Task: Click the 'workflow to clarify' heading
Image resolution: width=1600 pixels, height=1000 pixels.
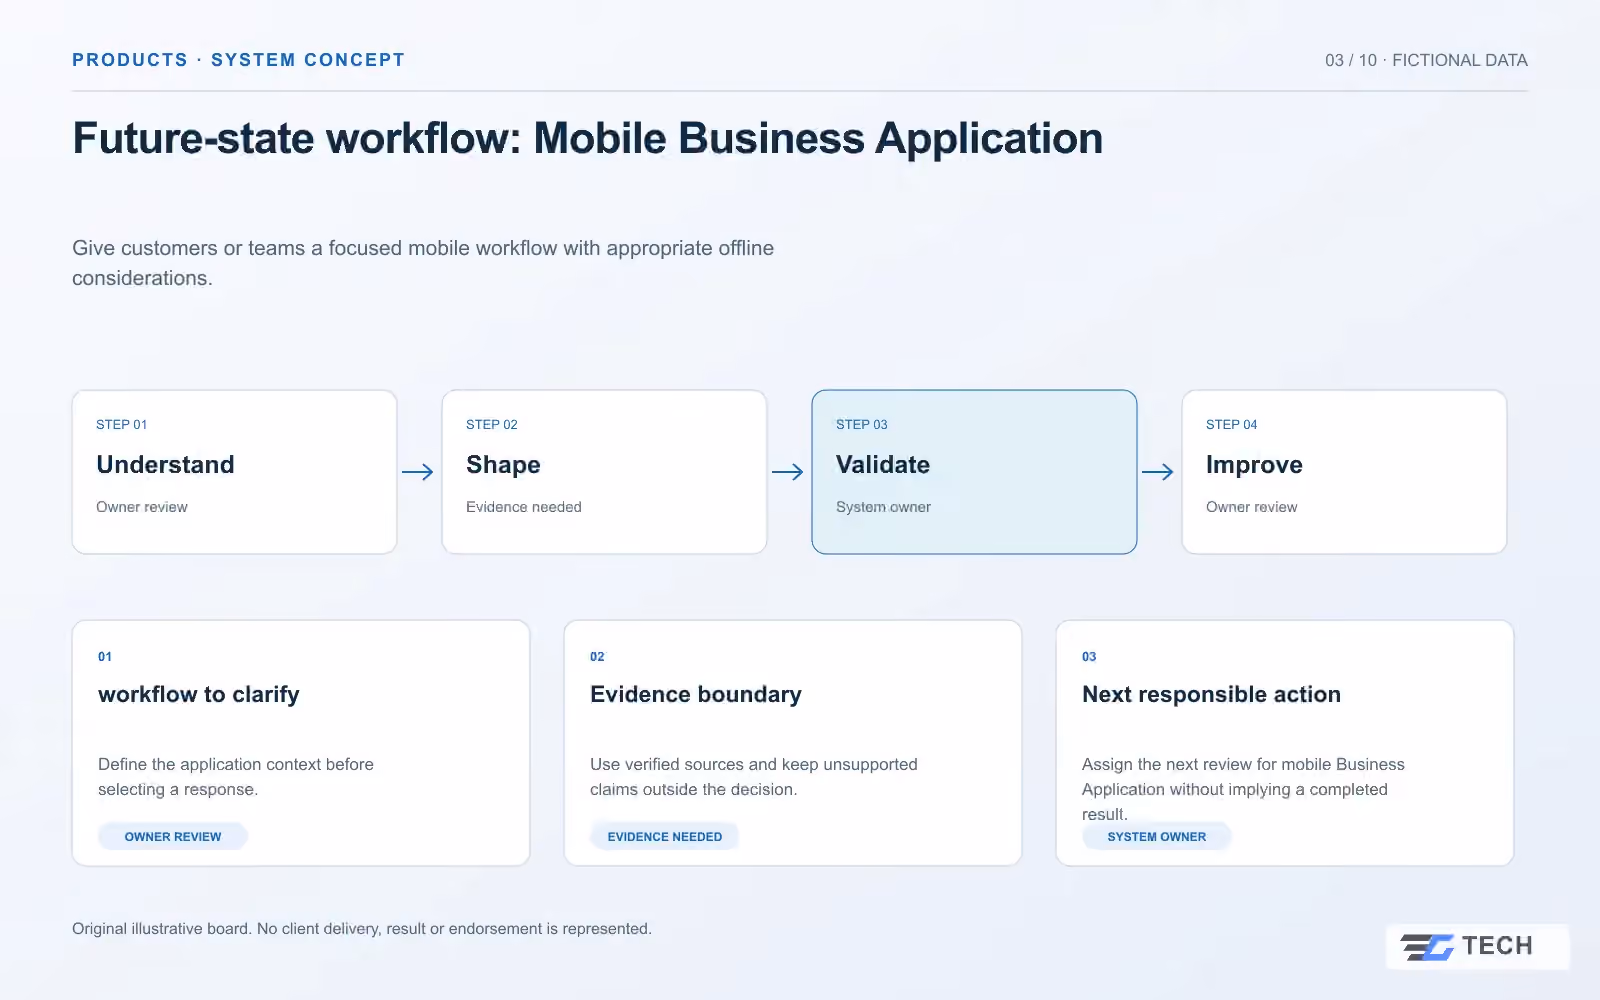Action: click(199, 694)
